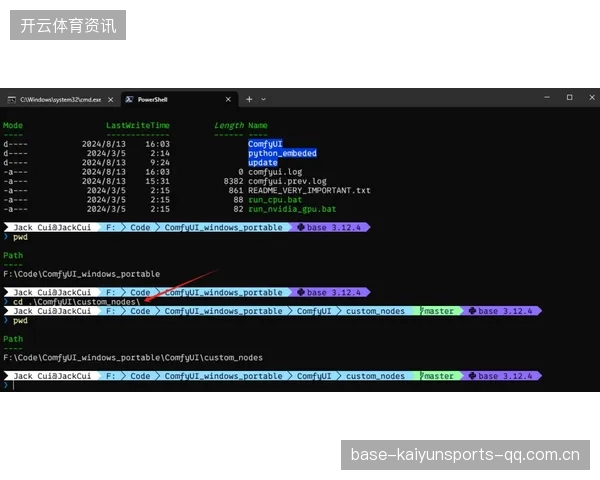Click the 9:24 time value
The image size is (600, 480).
pos(160,162)
